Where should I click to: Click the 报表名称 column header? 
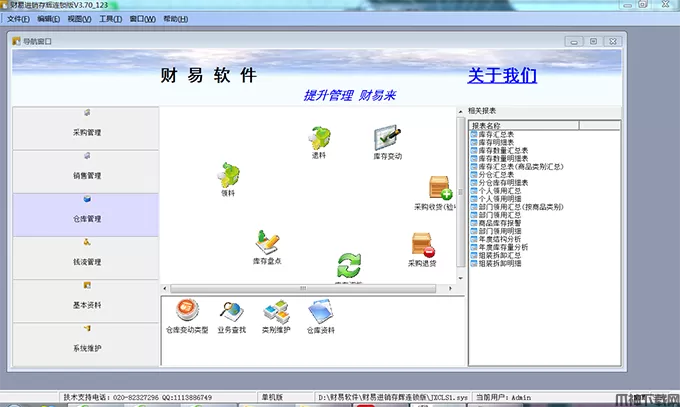click(x=524, y=125)
